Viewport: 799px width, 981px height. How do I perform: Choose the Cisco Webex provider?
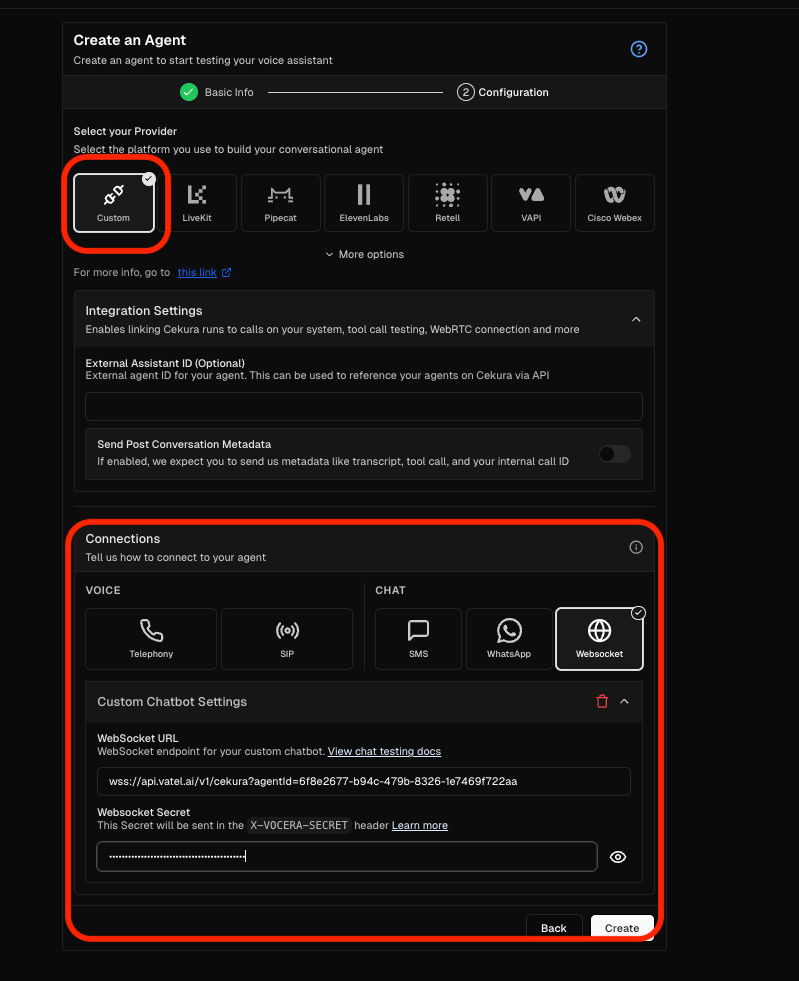point(614,203)
